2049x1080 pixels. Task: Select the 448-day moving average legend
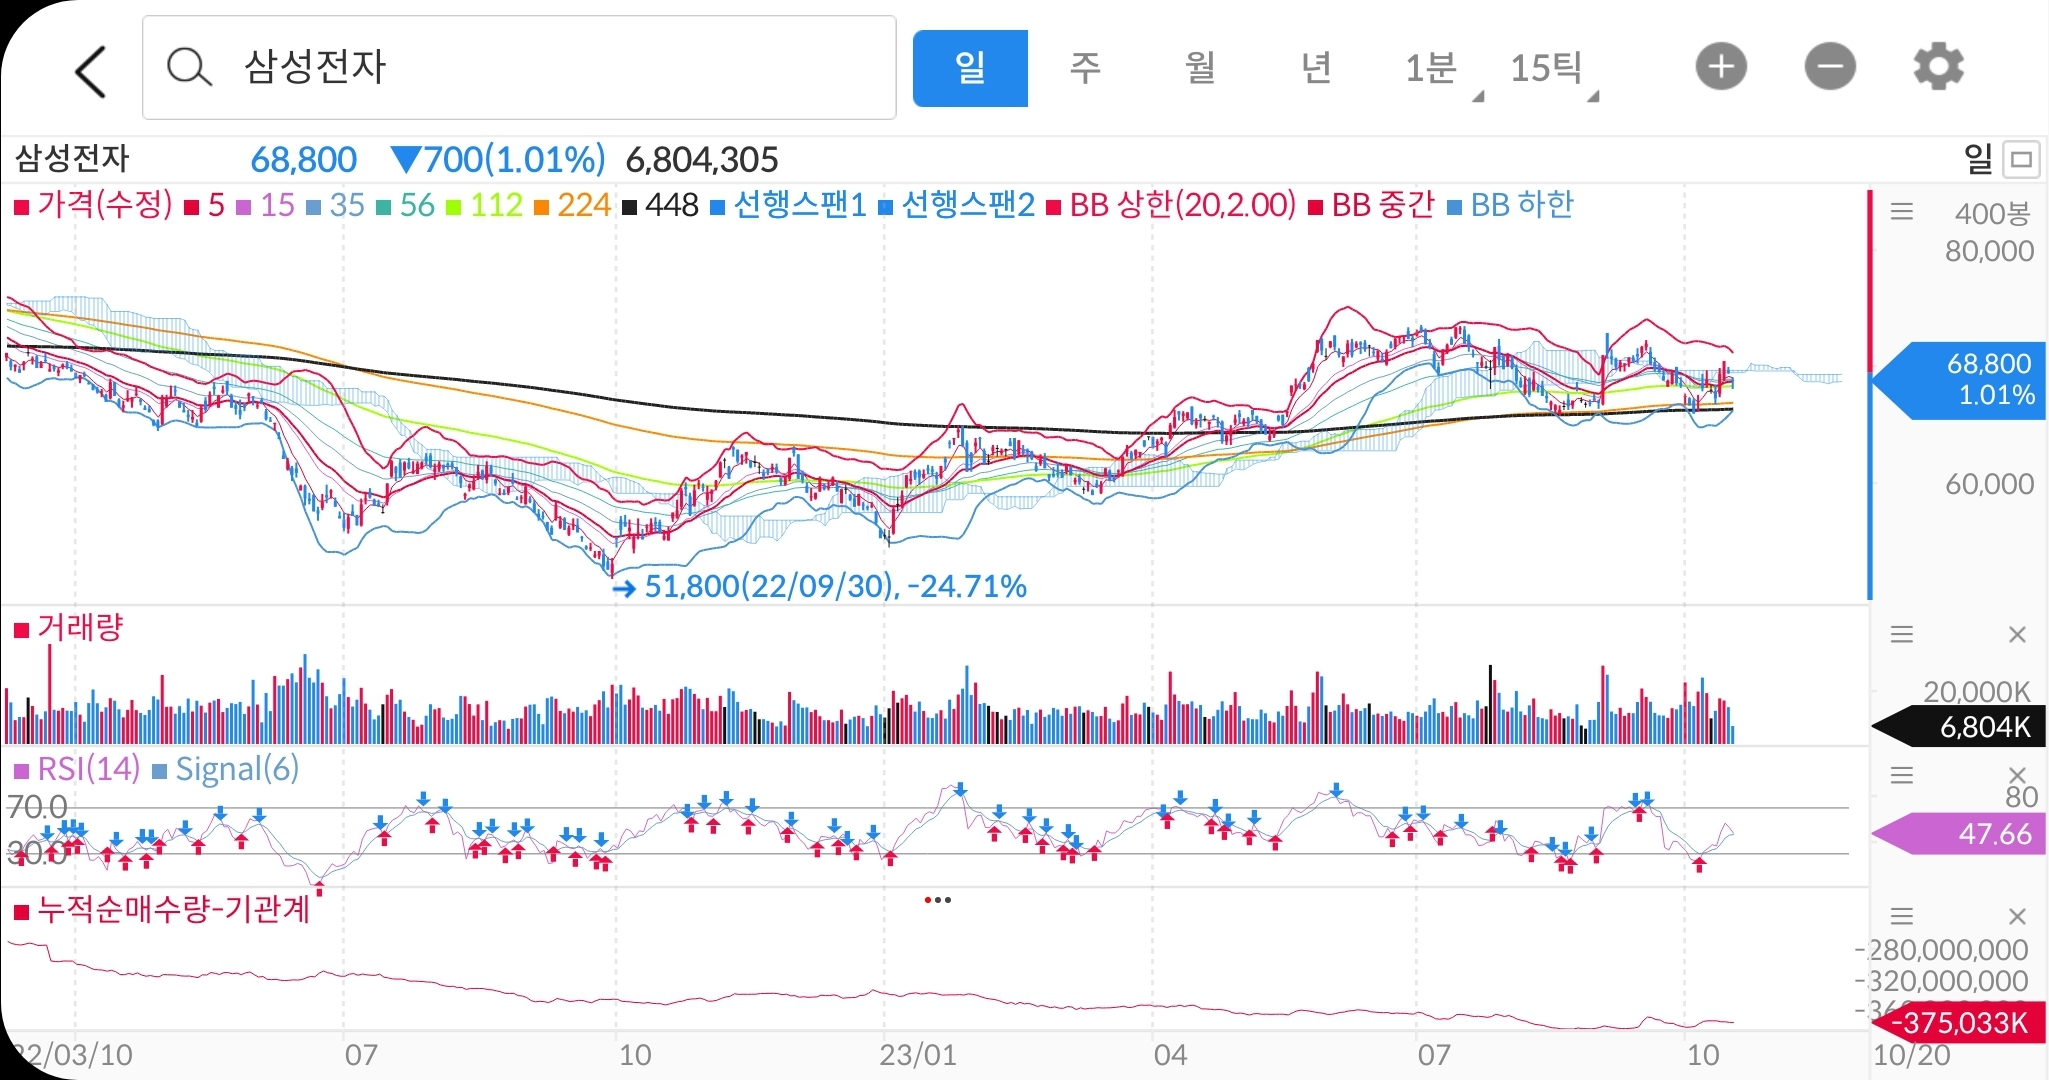660,205
